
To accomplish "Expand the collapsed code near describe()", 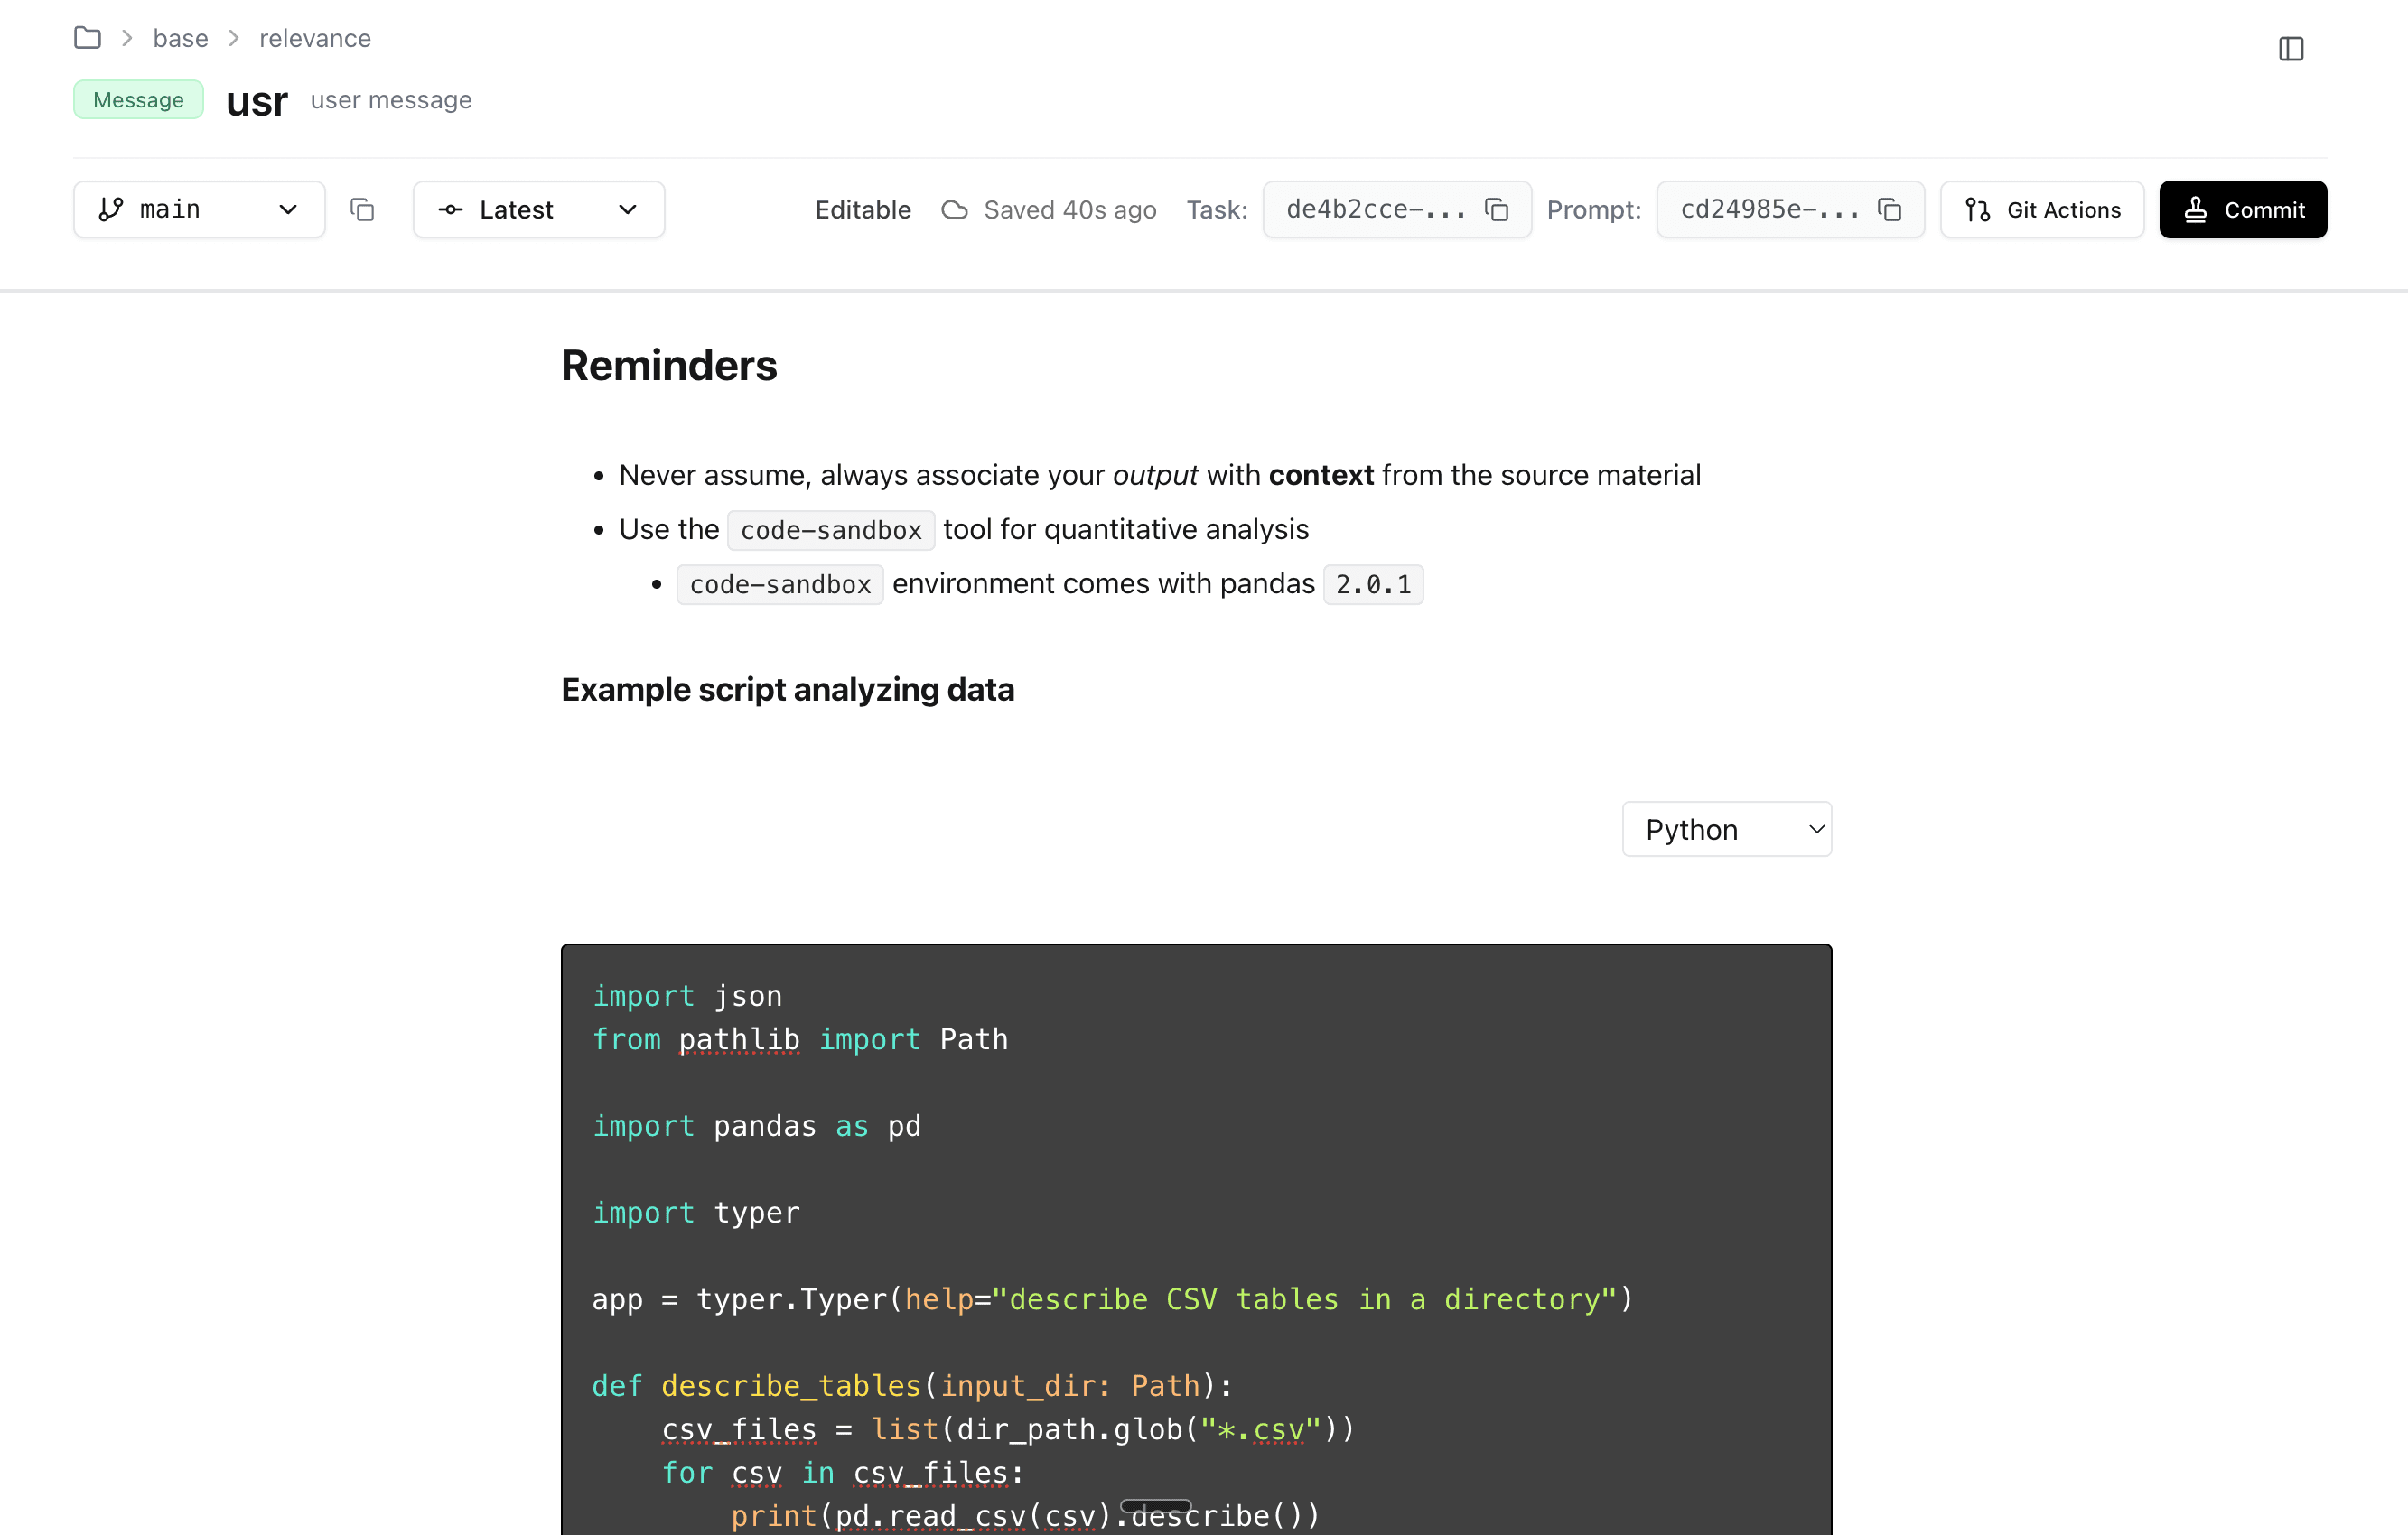I will click(x=1156, y=1505).
